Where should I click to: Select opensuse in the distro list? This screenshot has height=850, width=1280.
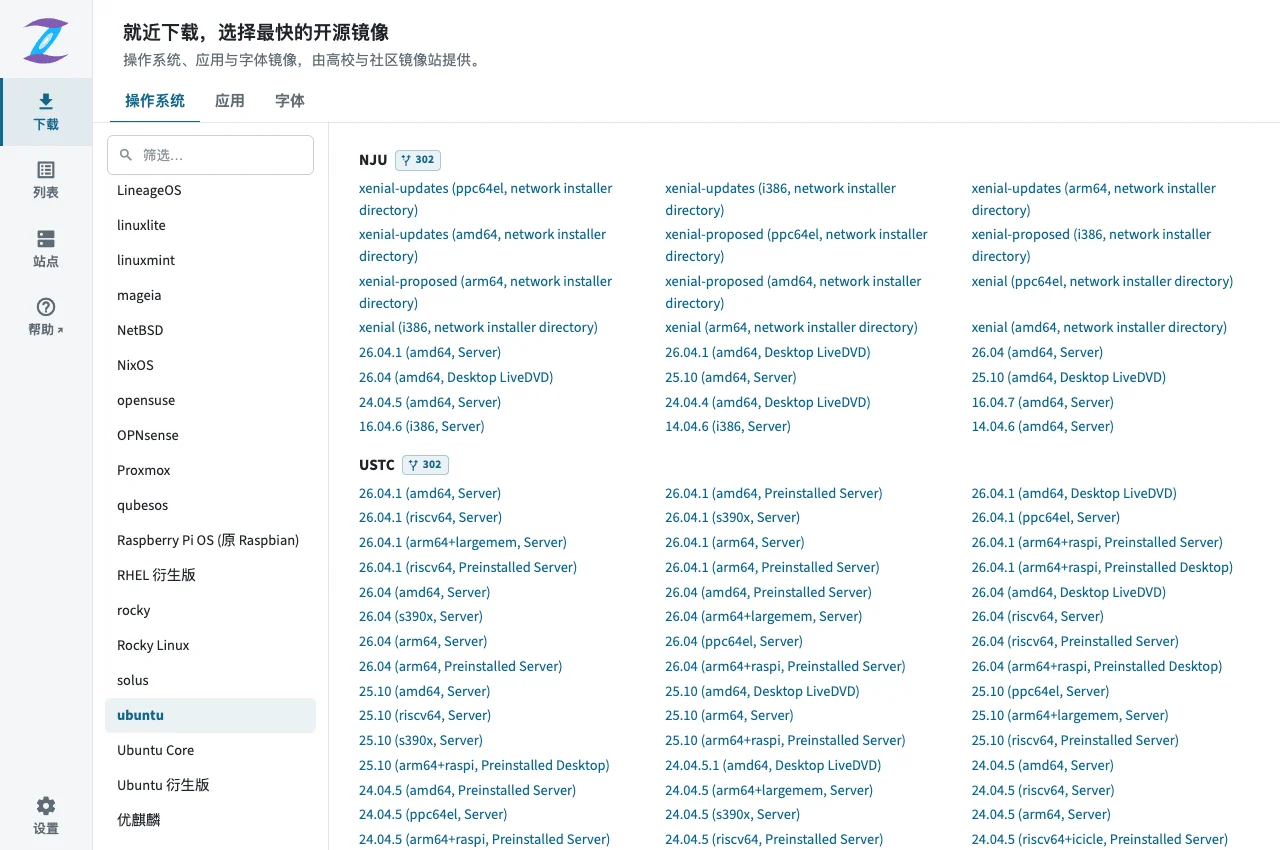[210, 400]
